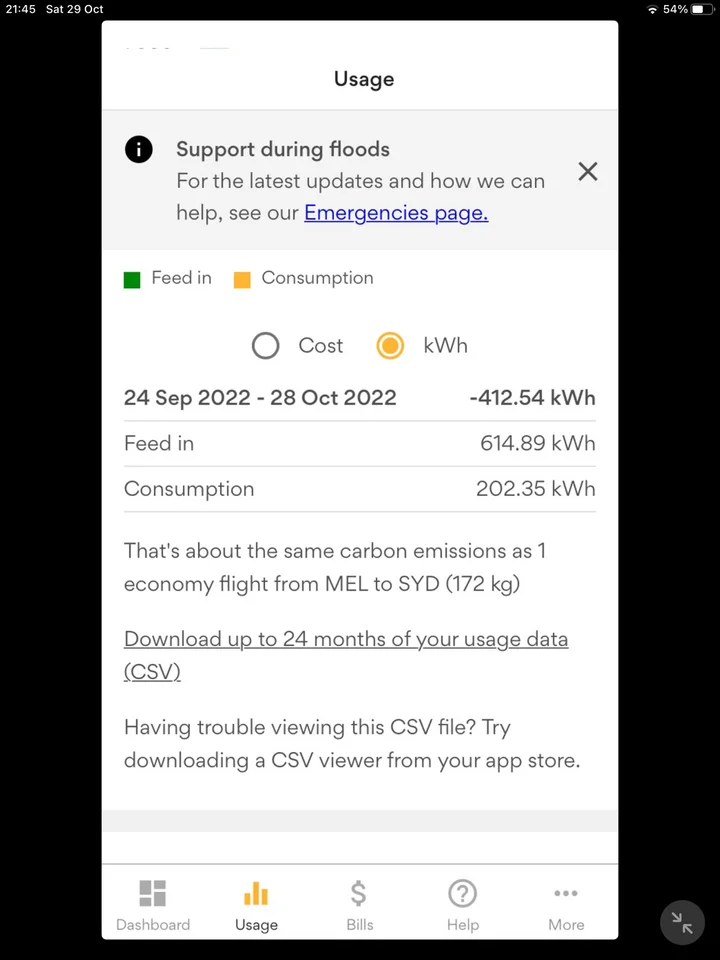The width and height of the screenshot is (720, 960).
Task: Tap the Usage bar chart icon
Action: point(256,893)
